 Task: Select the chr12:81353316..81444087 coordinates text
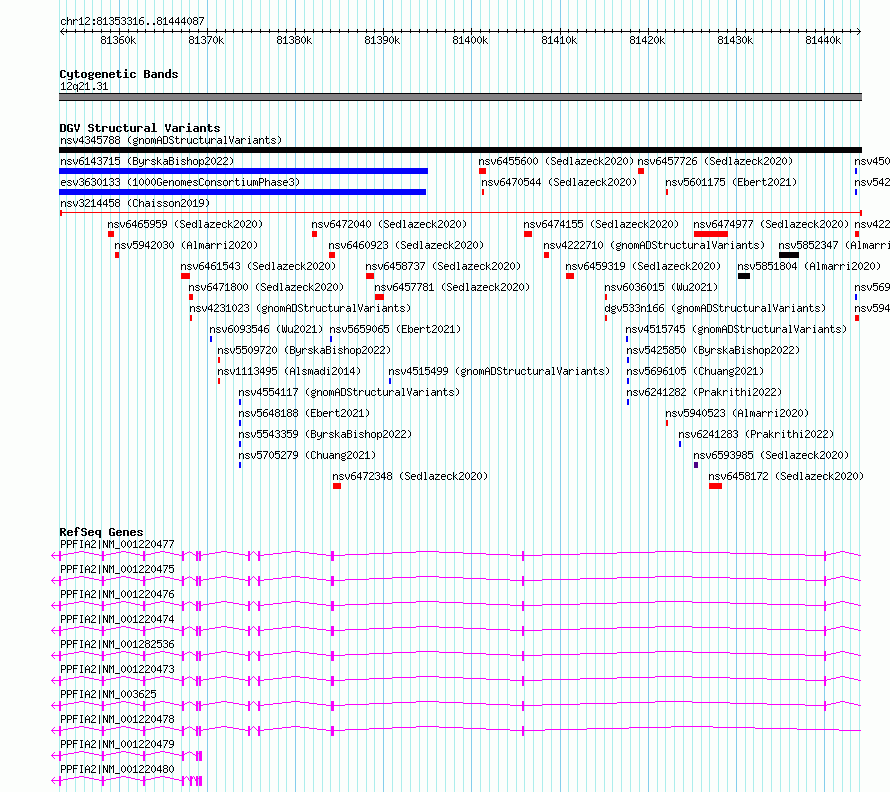(132, 21)
